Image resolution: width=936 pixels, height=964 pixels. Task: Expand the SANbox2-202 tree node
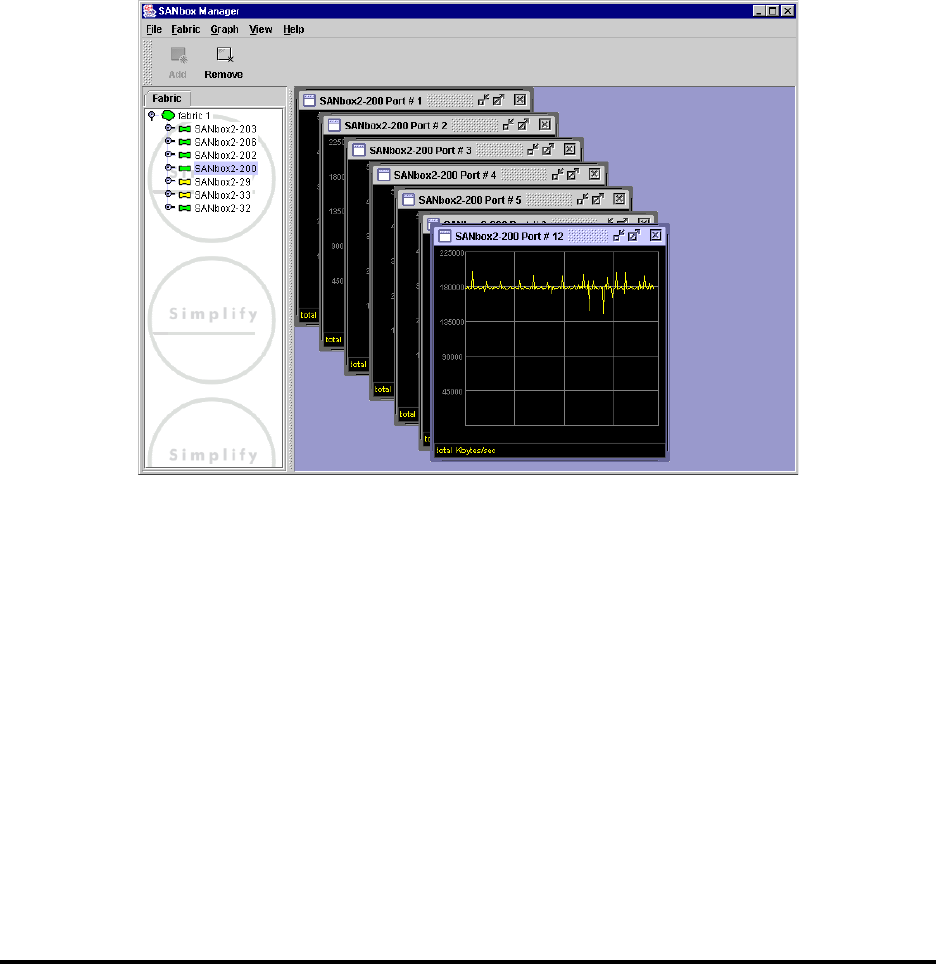(169, 155)
